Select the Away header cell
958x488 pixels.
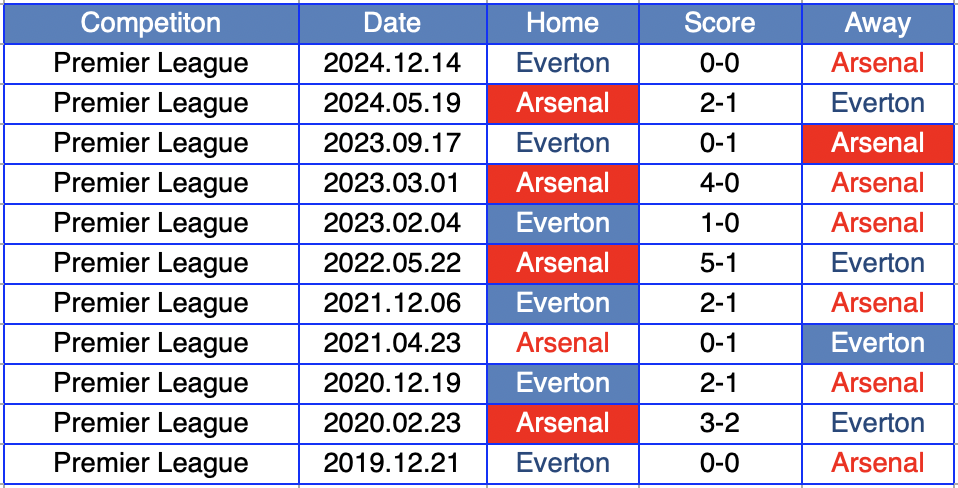click(877, 23)
